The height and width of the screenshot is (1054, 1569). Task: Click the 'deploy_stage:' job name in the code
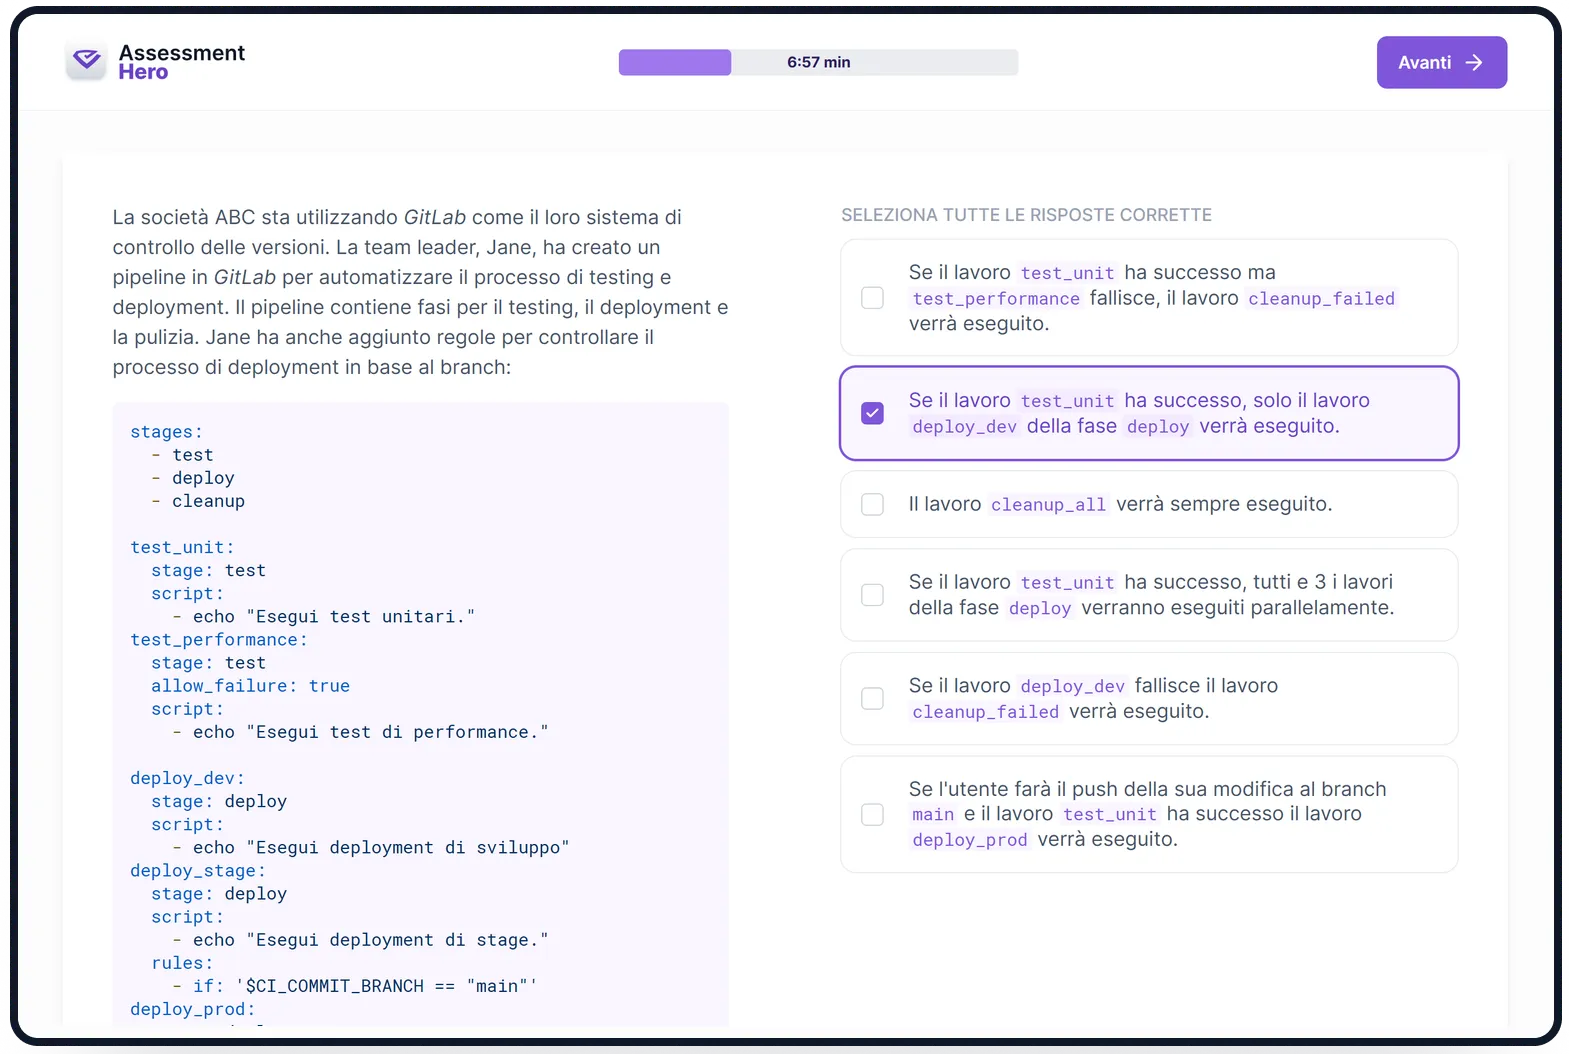pos(198,871)
